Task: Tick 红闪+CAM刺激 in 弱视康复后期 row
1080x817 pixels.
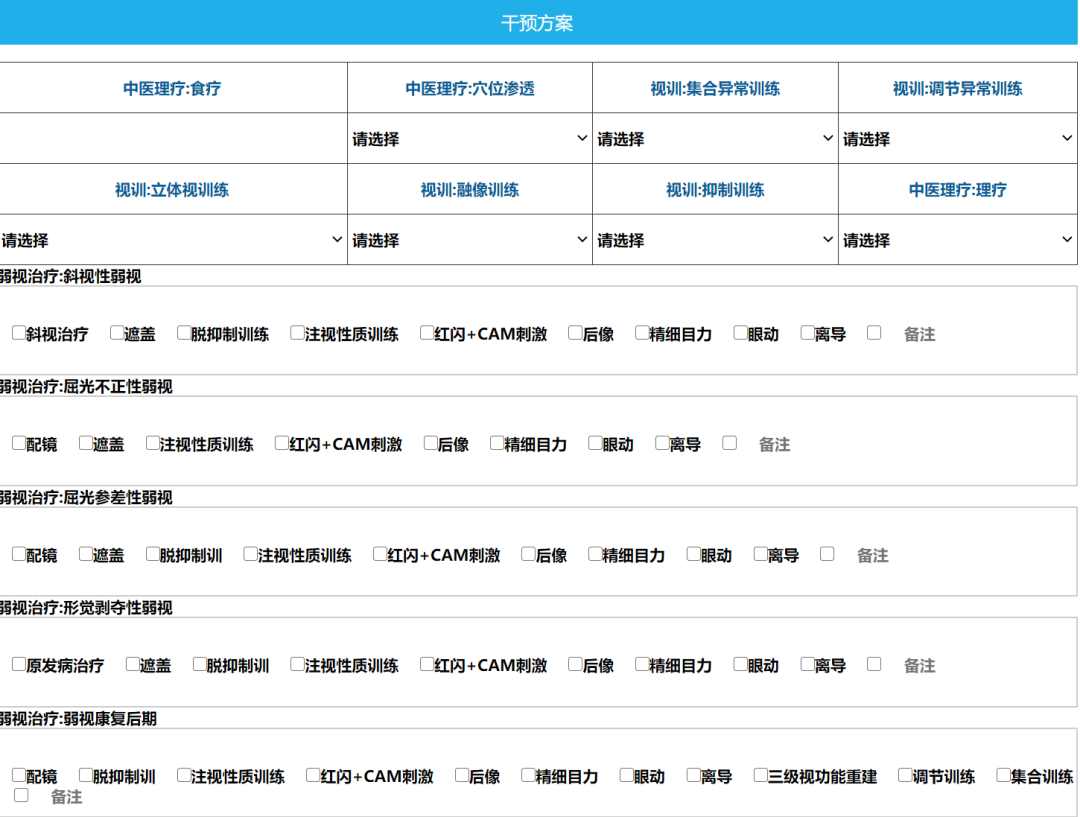Action: 313,775
